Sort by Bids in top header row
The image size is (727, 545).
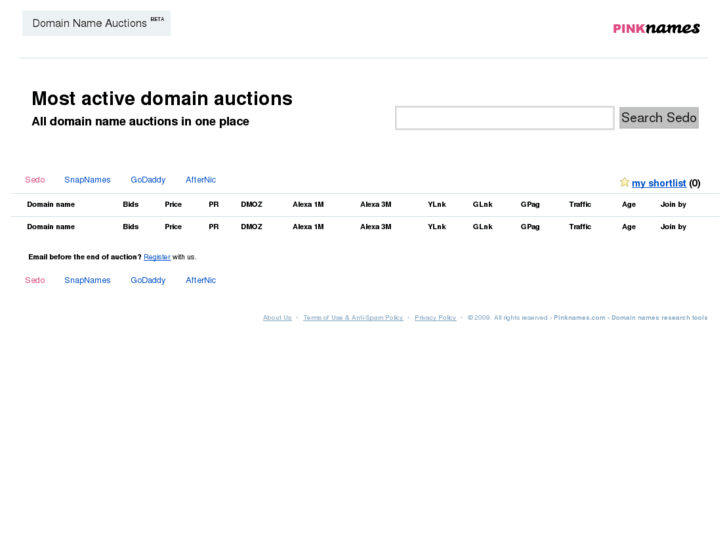pos(131,205)
